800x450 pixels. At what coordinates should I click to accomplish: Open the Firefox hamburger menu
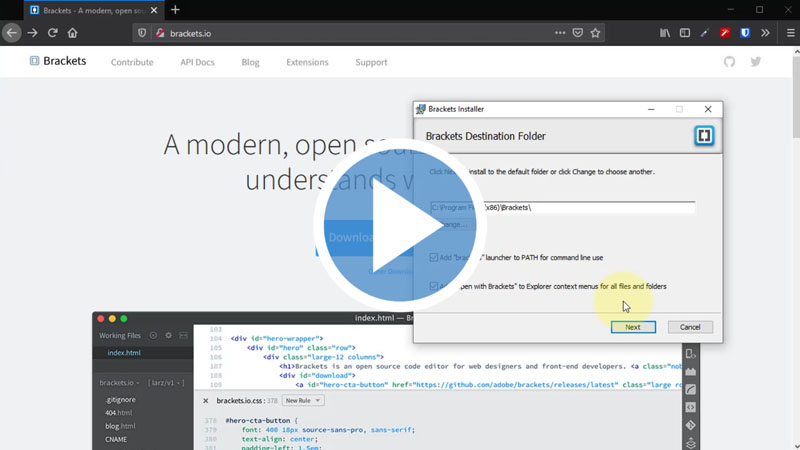[x=786, y=33]
